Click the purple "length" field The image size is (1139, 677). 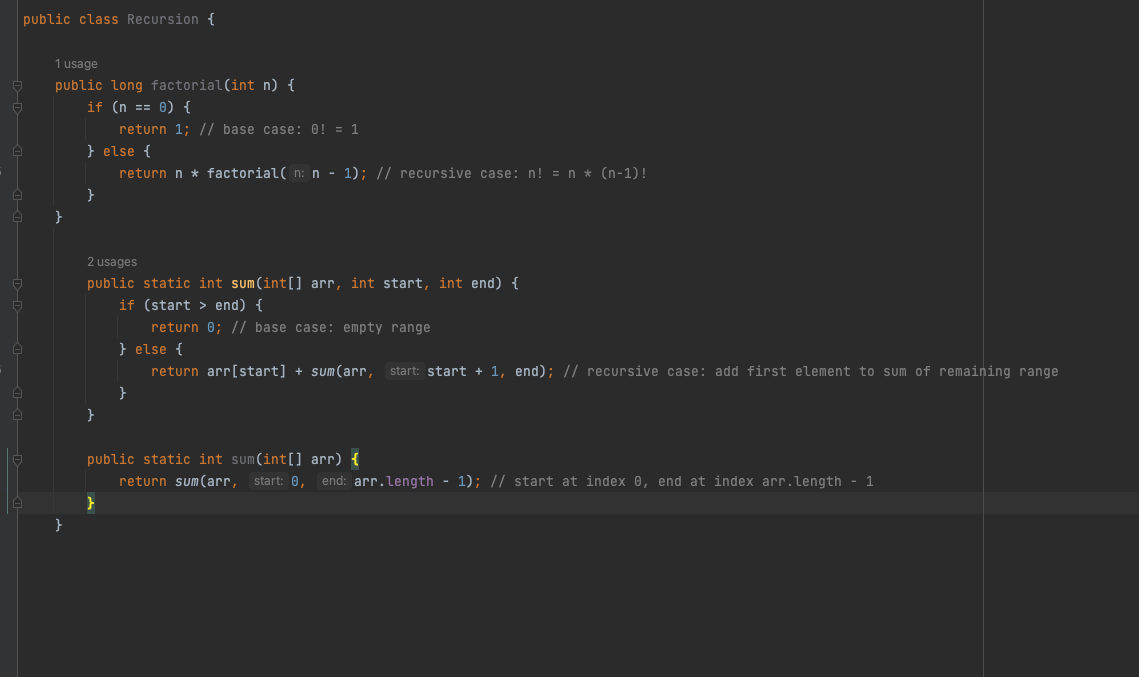pyautogui.click(x=410, y=481)
